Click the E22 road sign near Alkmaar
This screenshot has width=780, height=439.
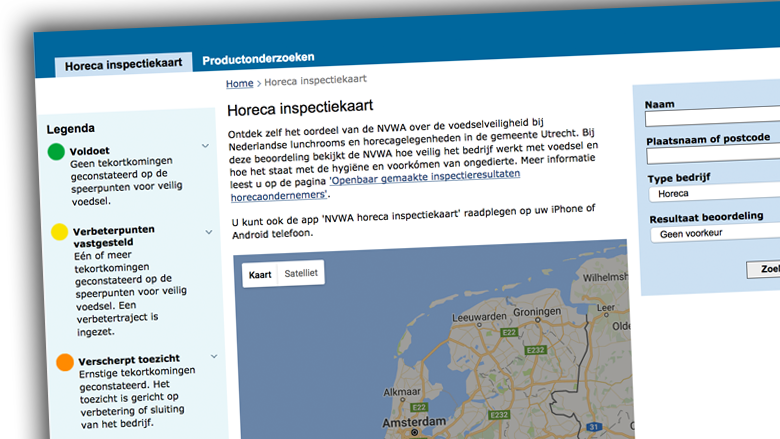(419, 407)
